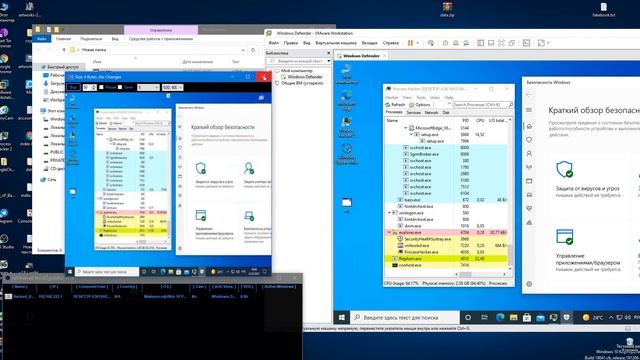Open the Правка menu in VMware Workstation
This screenshot has width=640, height=360.
pyautogui.click(x=291, y=43)
